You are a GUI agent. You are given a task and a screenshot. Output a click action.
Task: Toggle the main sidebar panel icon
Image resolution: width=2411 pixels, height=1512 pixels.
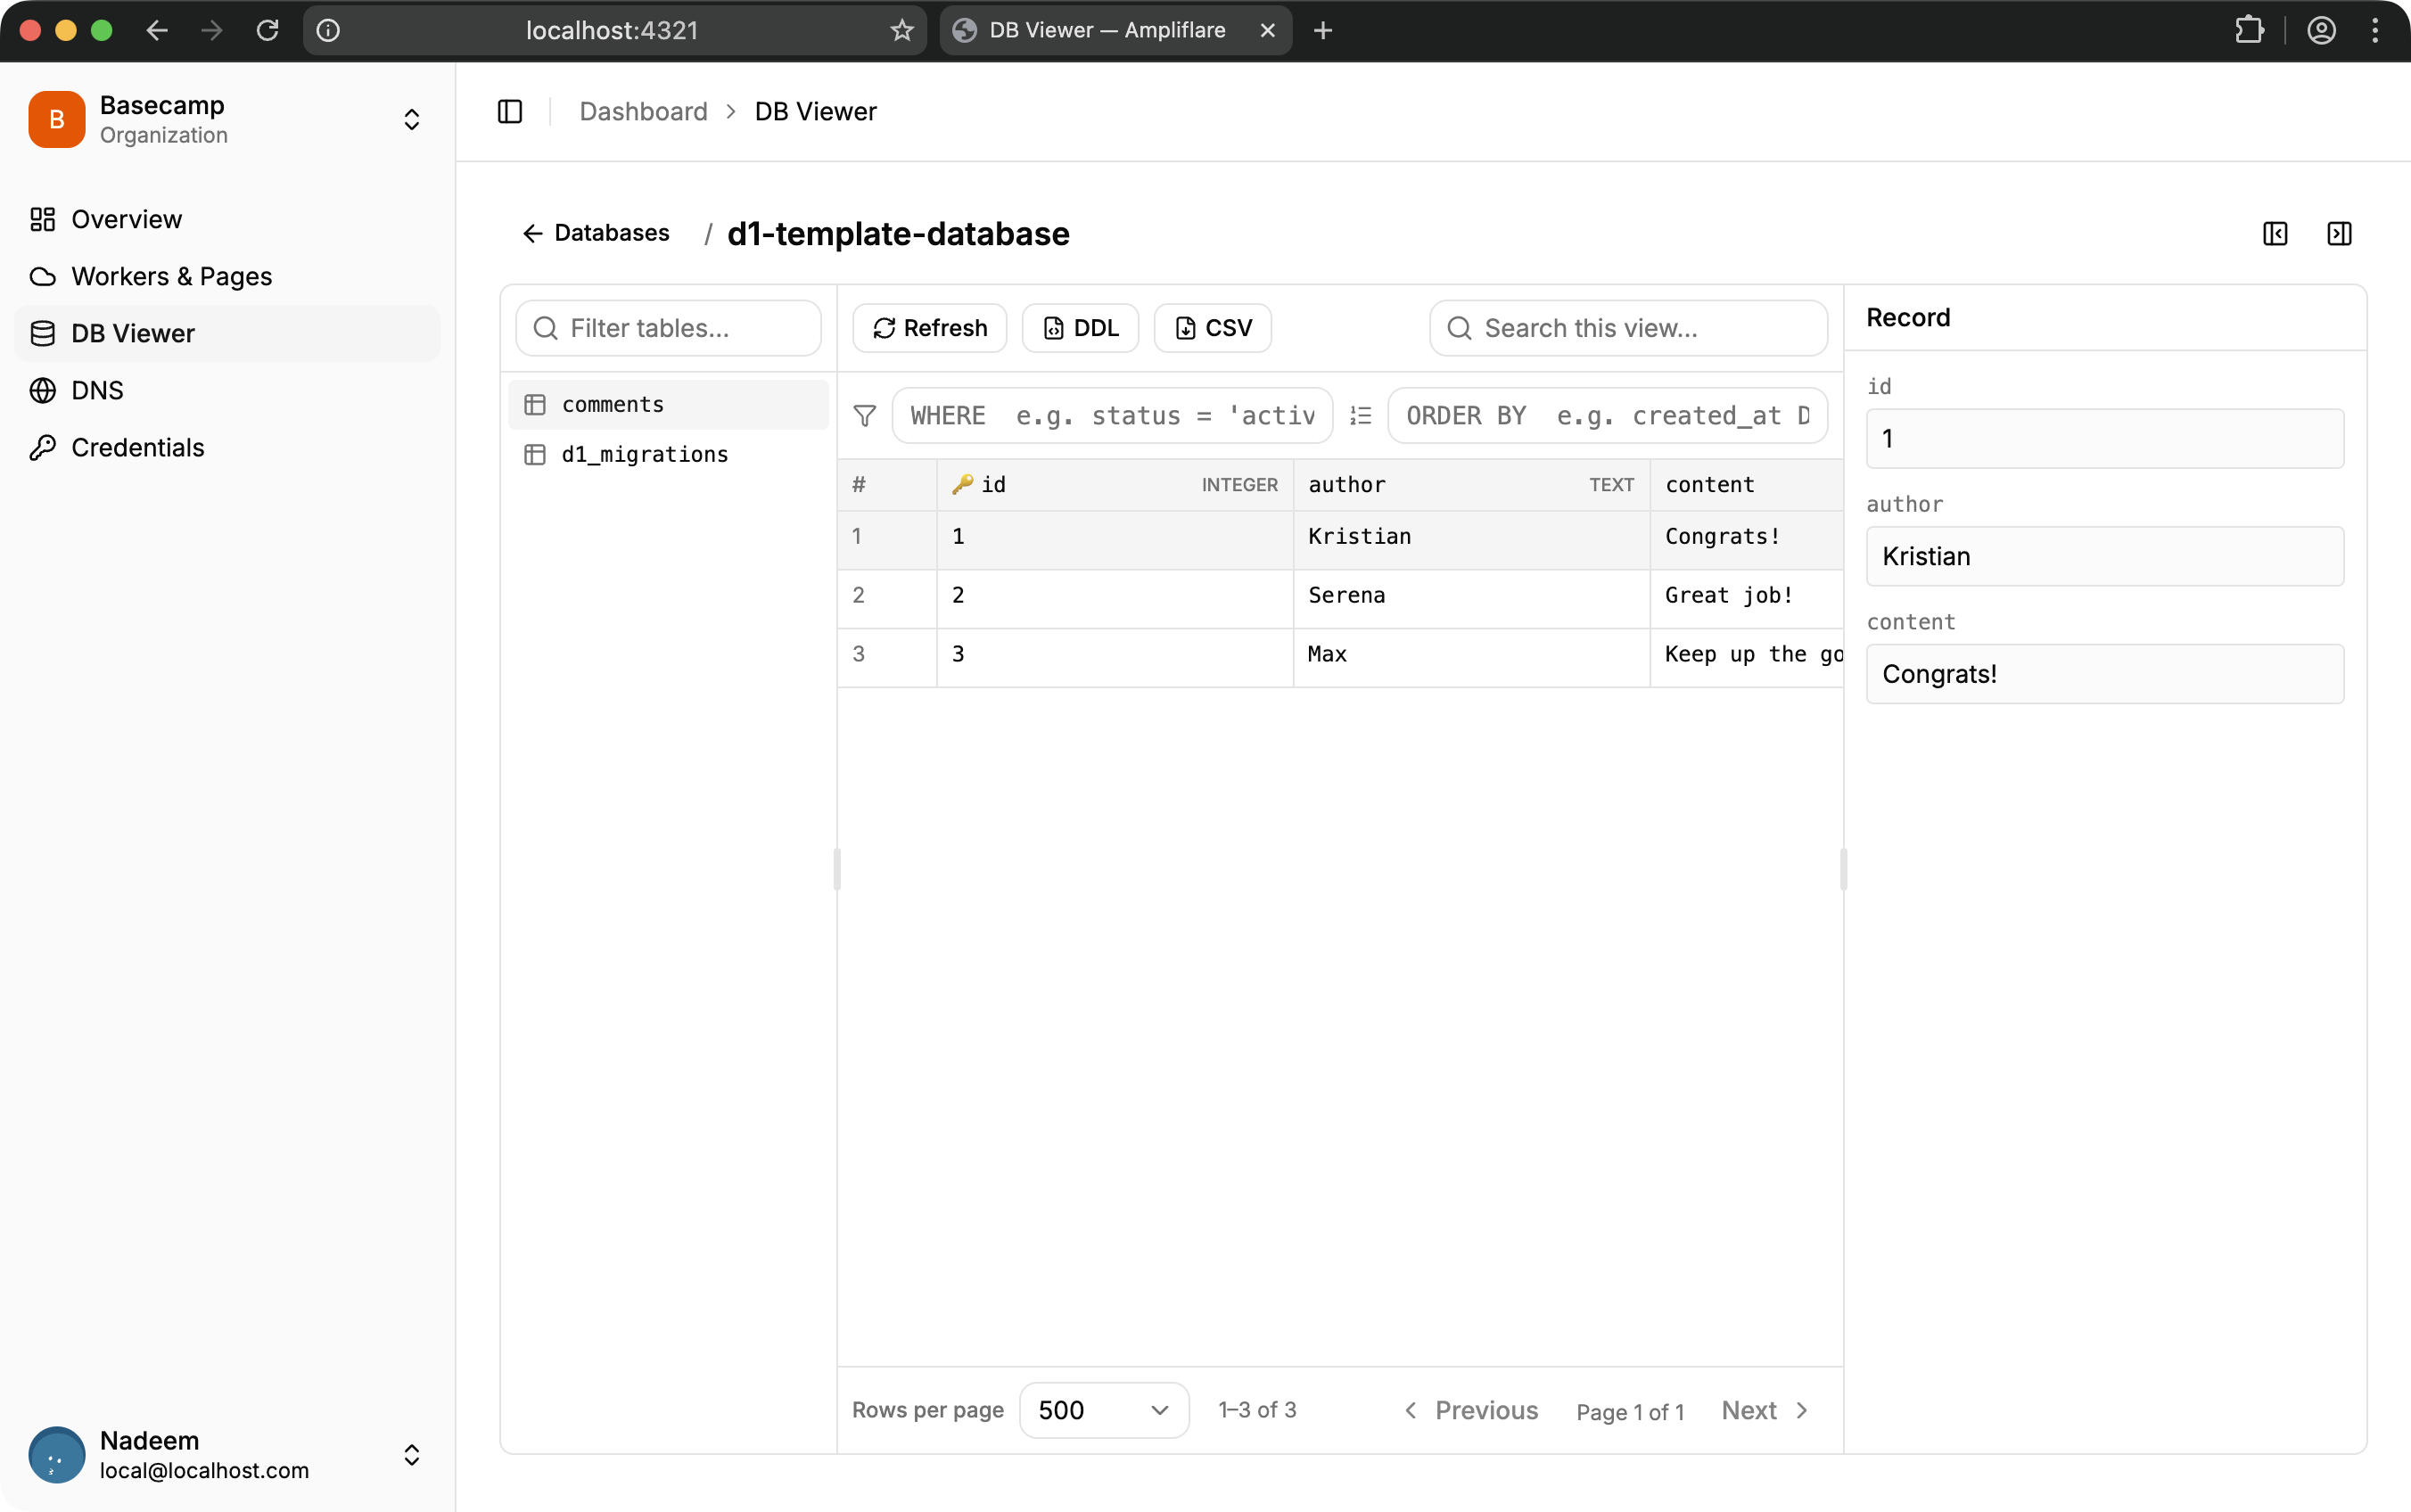click(510, 111)
